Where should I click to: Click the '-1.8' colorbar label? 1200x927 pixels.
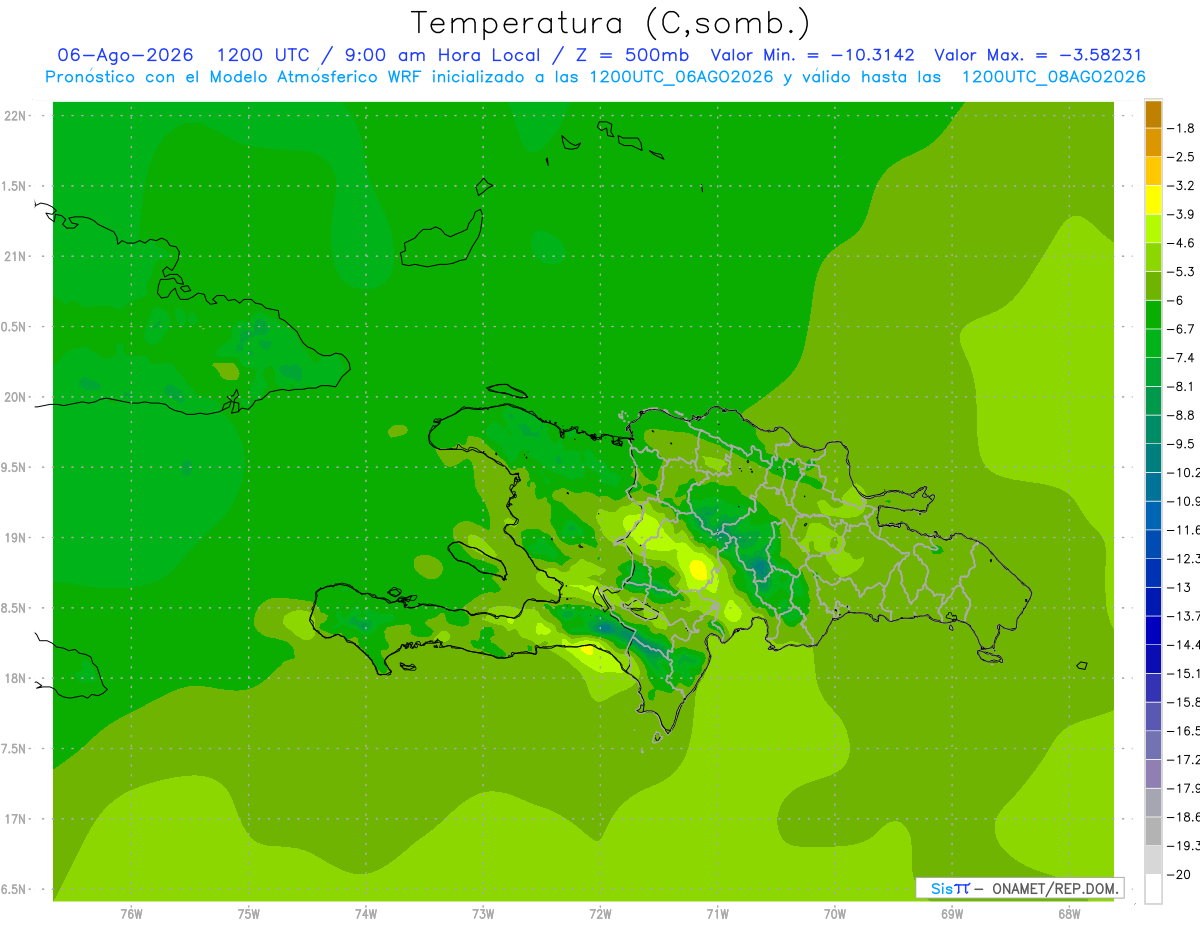click(1181, 128)
